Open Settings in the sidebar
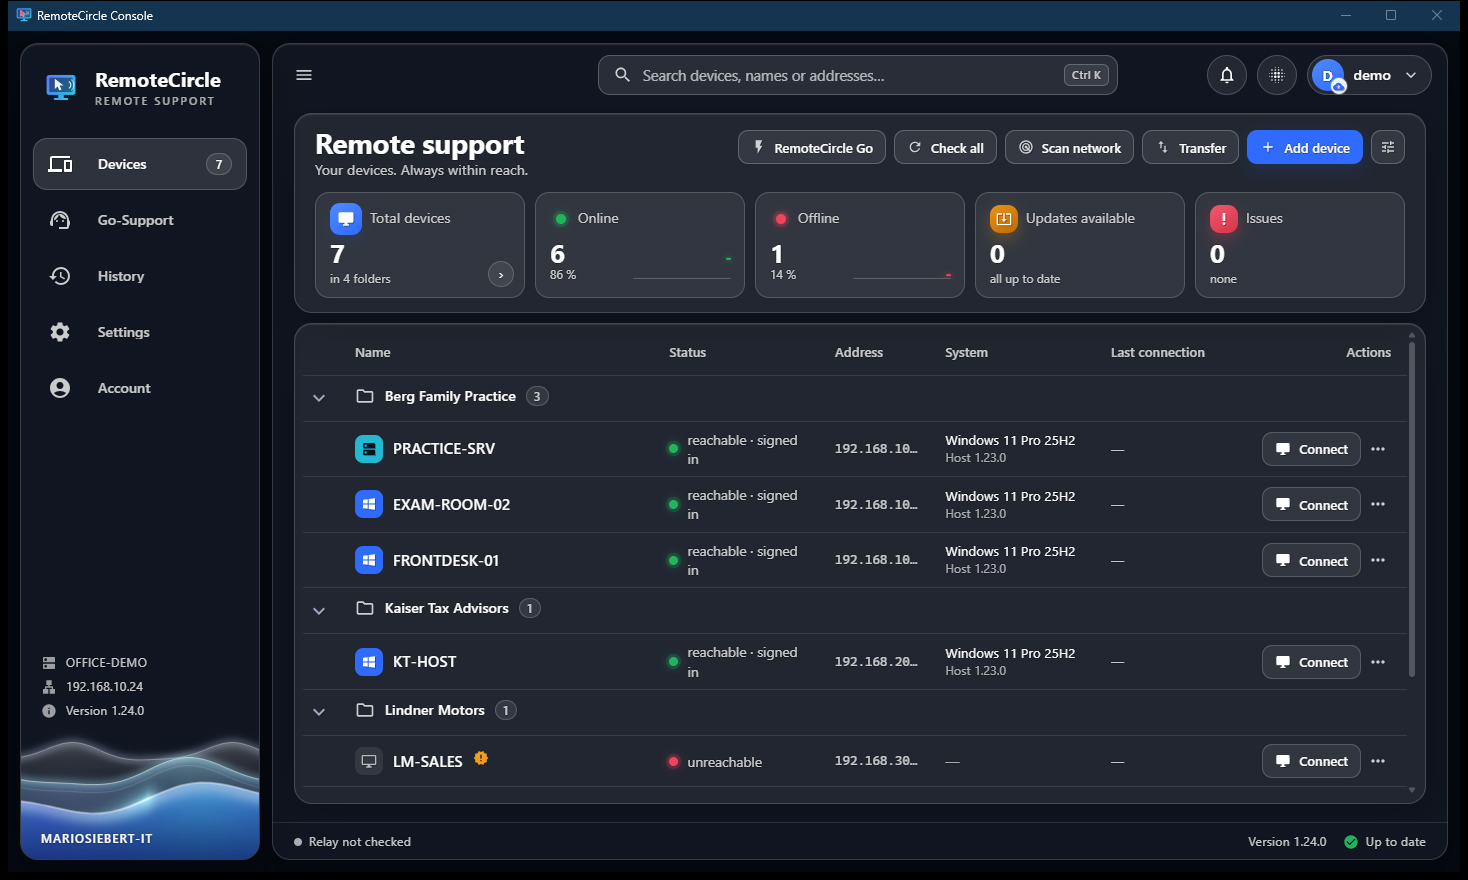The height and width of the screenshot is (880, 1468). 140,332
